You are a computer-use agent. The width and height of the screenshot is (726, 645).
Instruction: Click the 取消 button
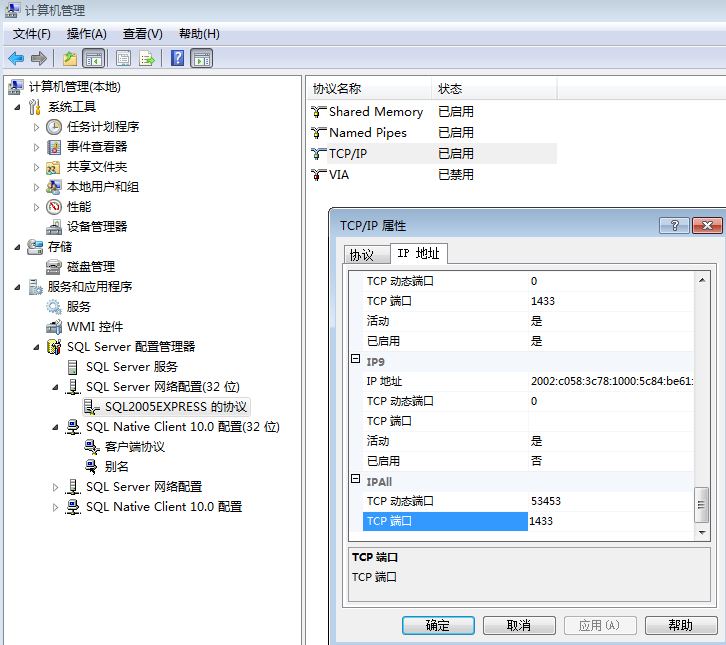click(519, 626)
